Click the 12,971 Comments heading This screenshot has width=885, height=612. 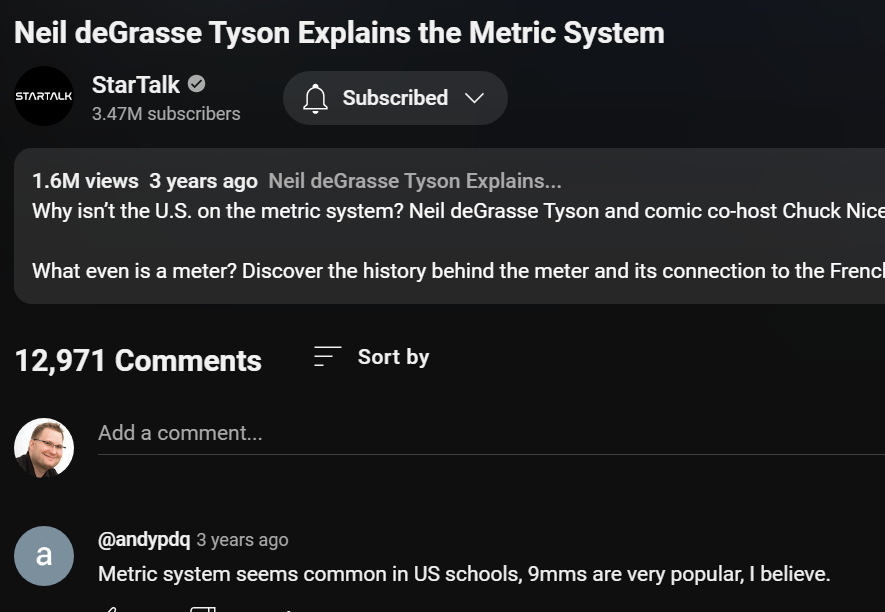coord(138,361)
